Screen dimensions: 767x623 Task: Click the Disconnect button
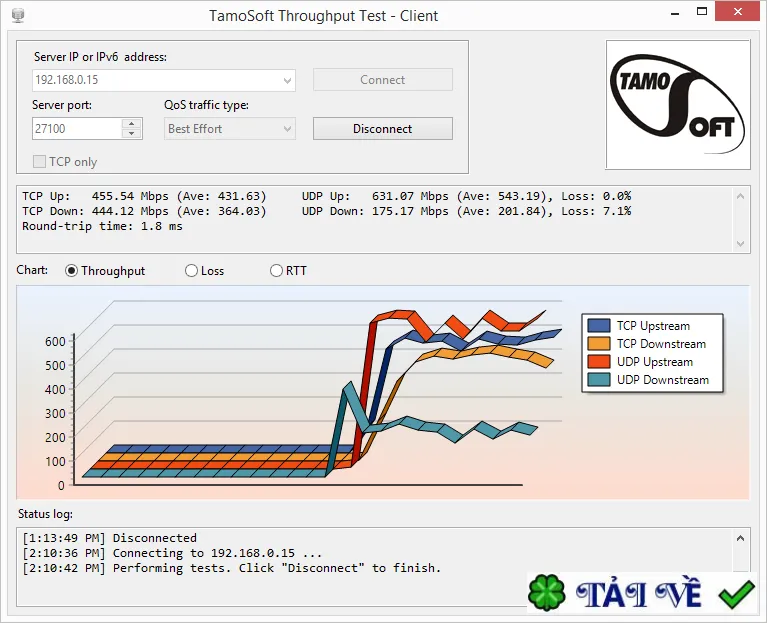click(x=383, y=129)
